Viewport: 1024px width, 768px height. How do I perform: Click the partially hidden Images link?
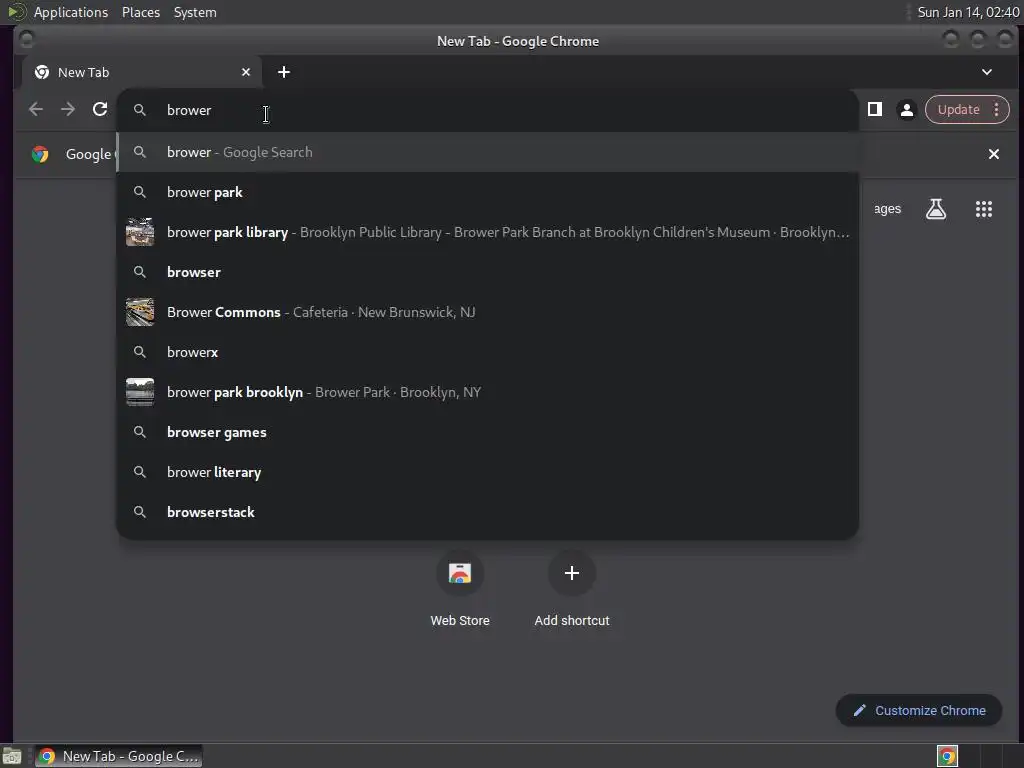coord(888,209)
